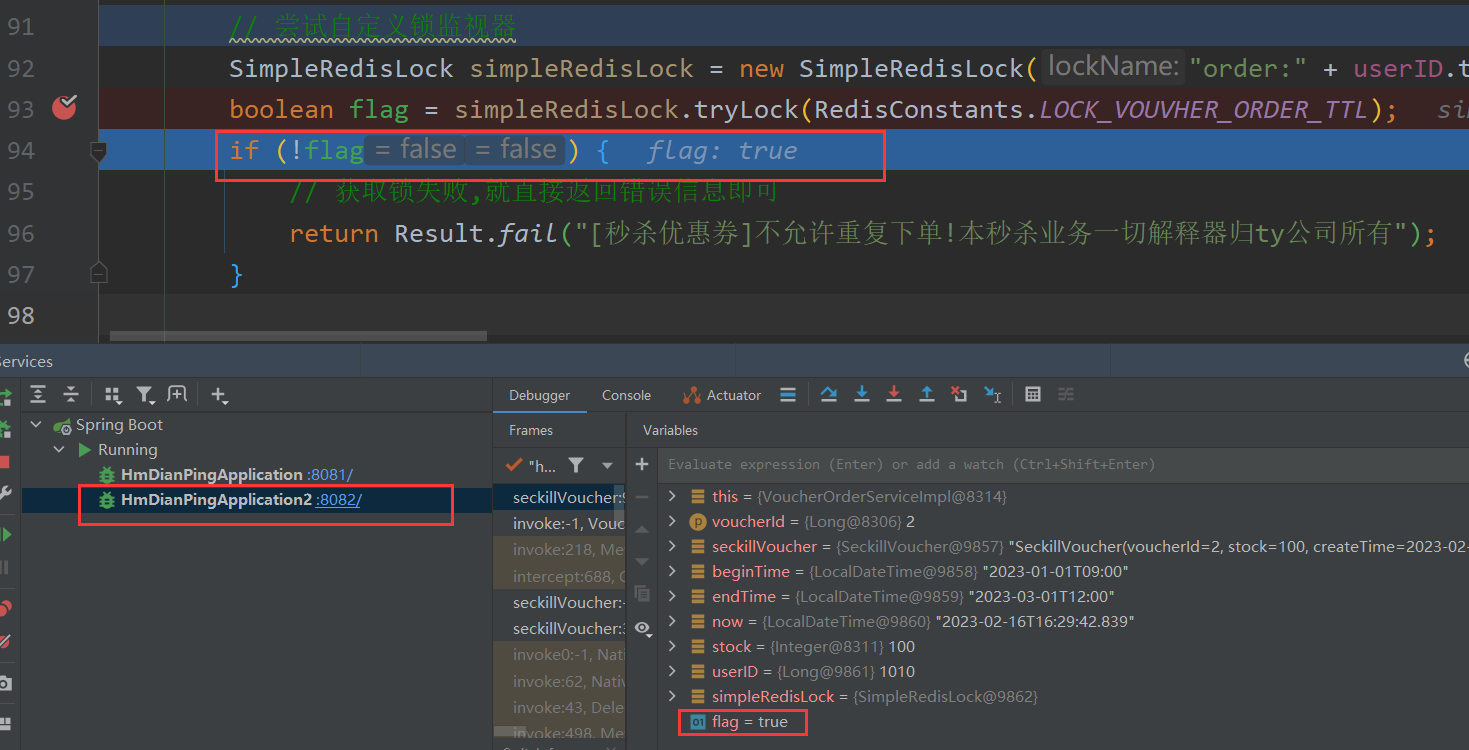Click the Frames filter funnel icon
The height and width of the screenshot is (750, 1469).
(576, 465)
